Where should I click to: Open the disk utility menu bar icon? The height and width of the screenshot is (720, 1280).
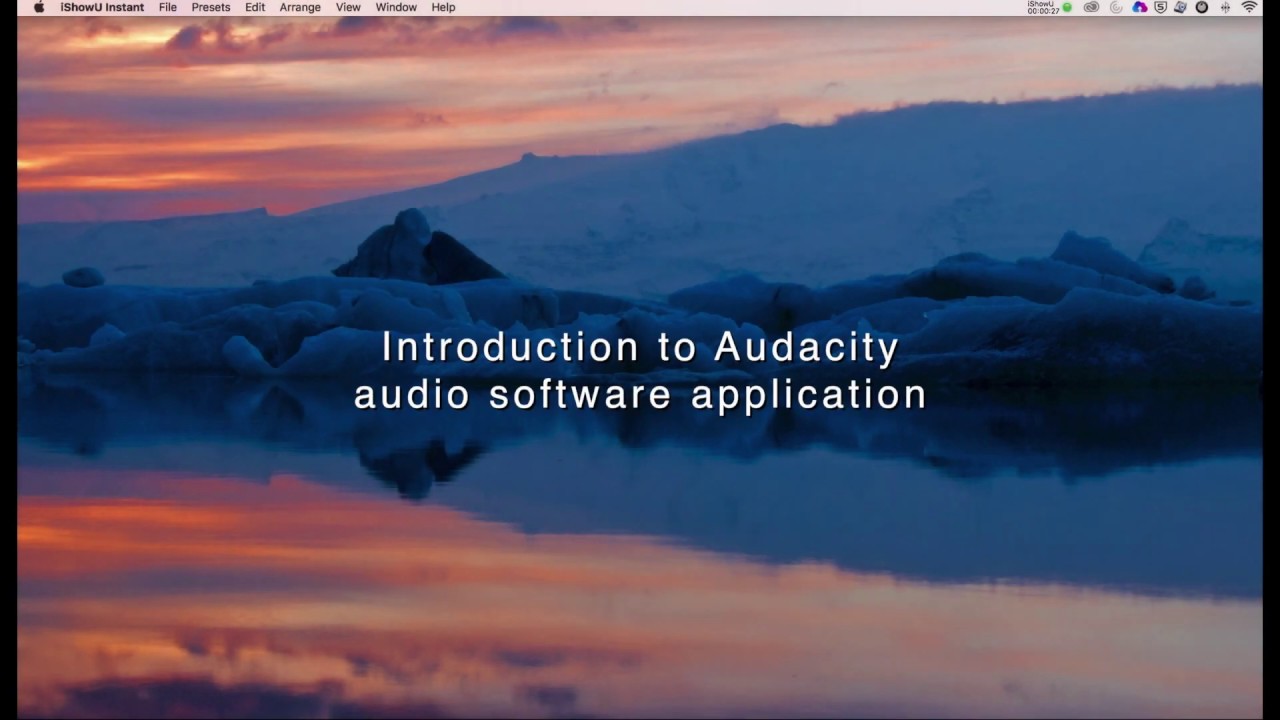pyautogui.click(x=1180, y=7)
